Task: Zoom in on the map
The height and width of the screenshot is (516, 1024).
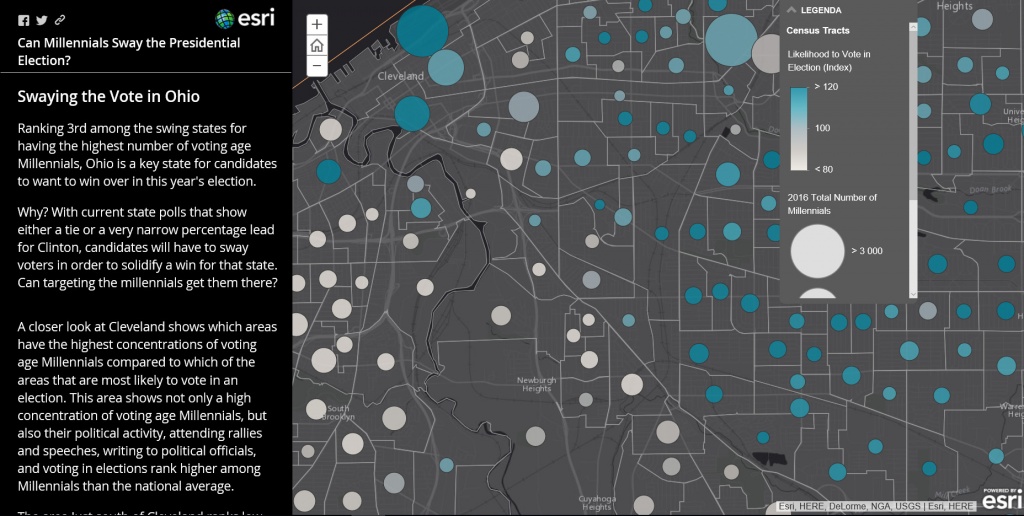Action: pyautogui.click(x=317, y=25)
